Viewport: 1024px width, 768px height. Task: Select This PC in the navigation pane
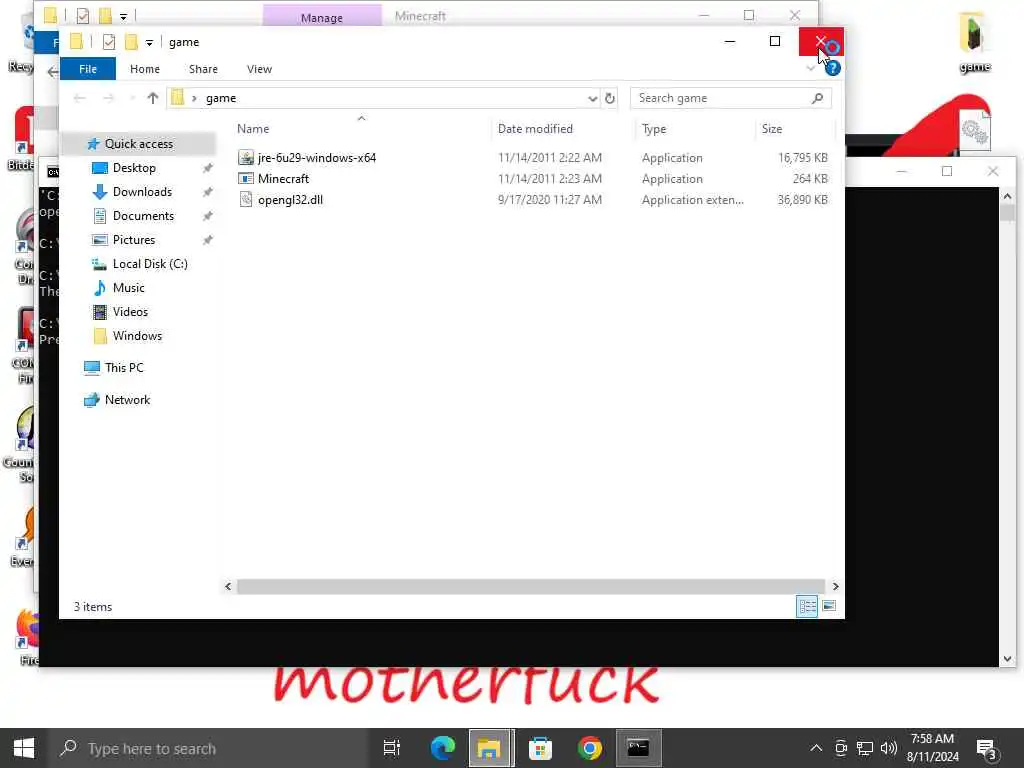[123, 368]
